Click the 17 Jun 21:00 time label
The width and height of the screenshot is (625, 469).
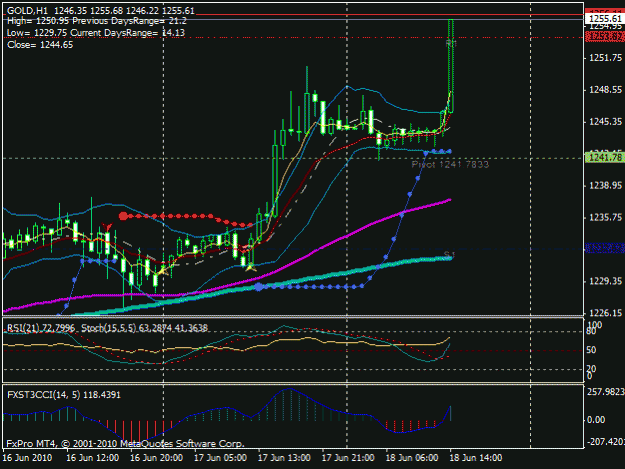[x=348, y=457]
